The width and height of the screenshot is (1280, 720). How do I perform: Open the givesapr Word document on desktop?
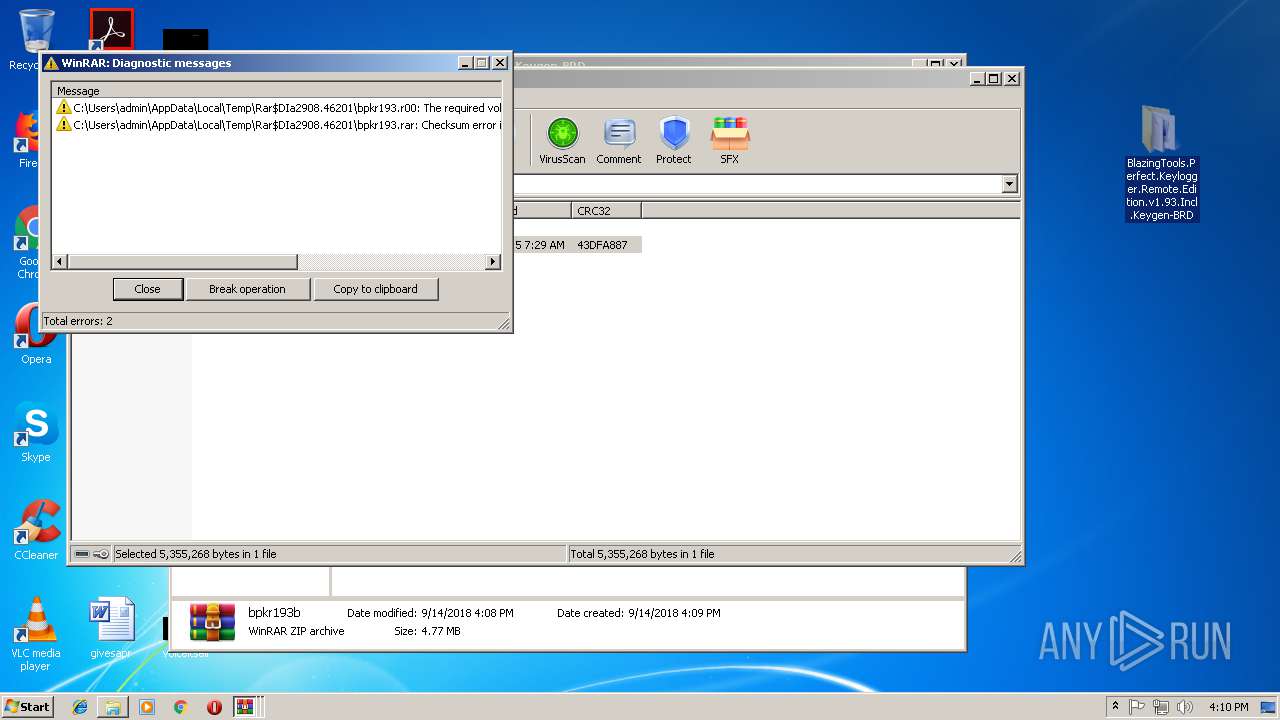click(111, 628)
